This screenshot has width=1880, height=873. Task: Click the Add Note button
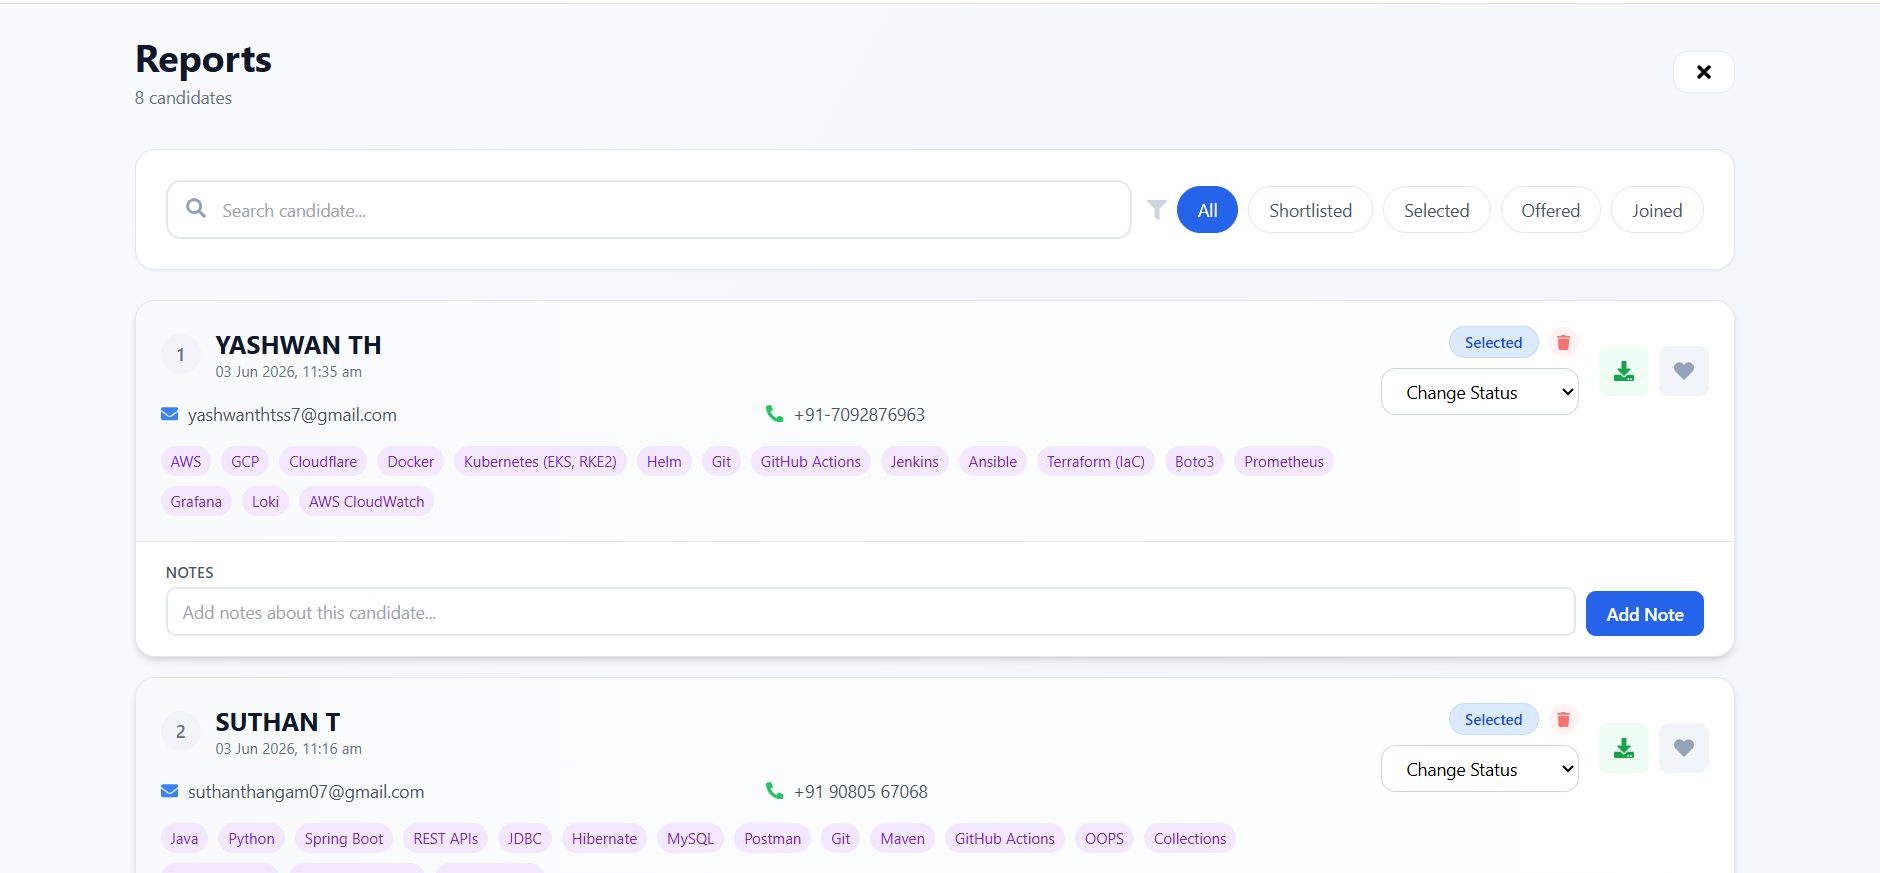click(x=1645, y=614)
